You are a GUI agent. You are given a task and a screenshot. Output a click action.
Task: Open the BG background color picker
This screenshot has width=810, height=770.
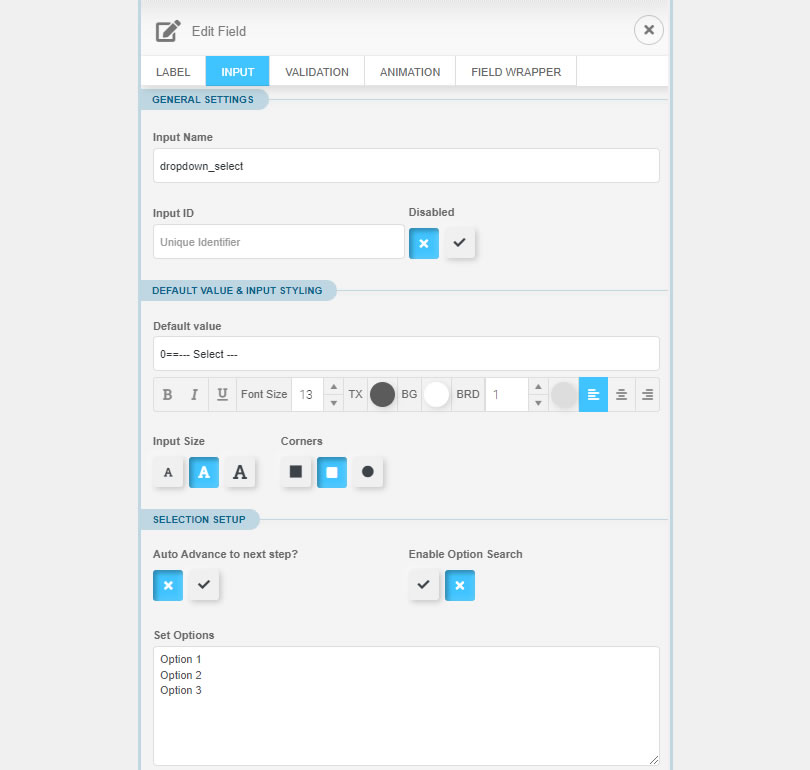tap(437, 395)
